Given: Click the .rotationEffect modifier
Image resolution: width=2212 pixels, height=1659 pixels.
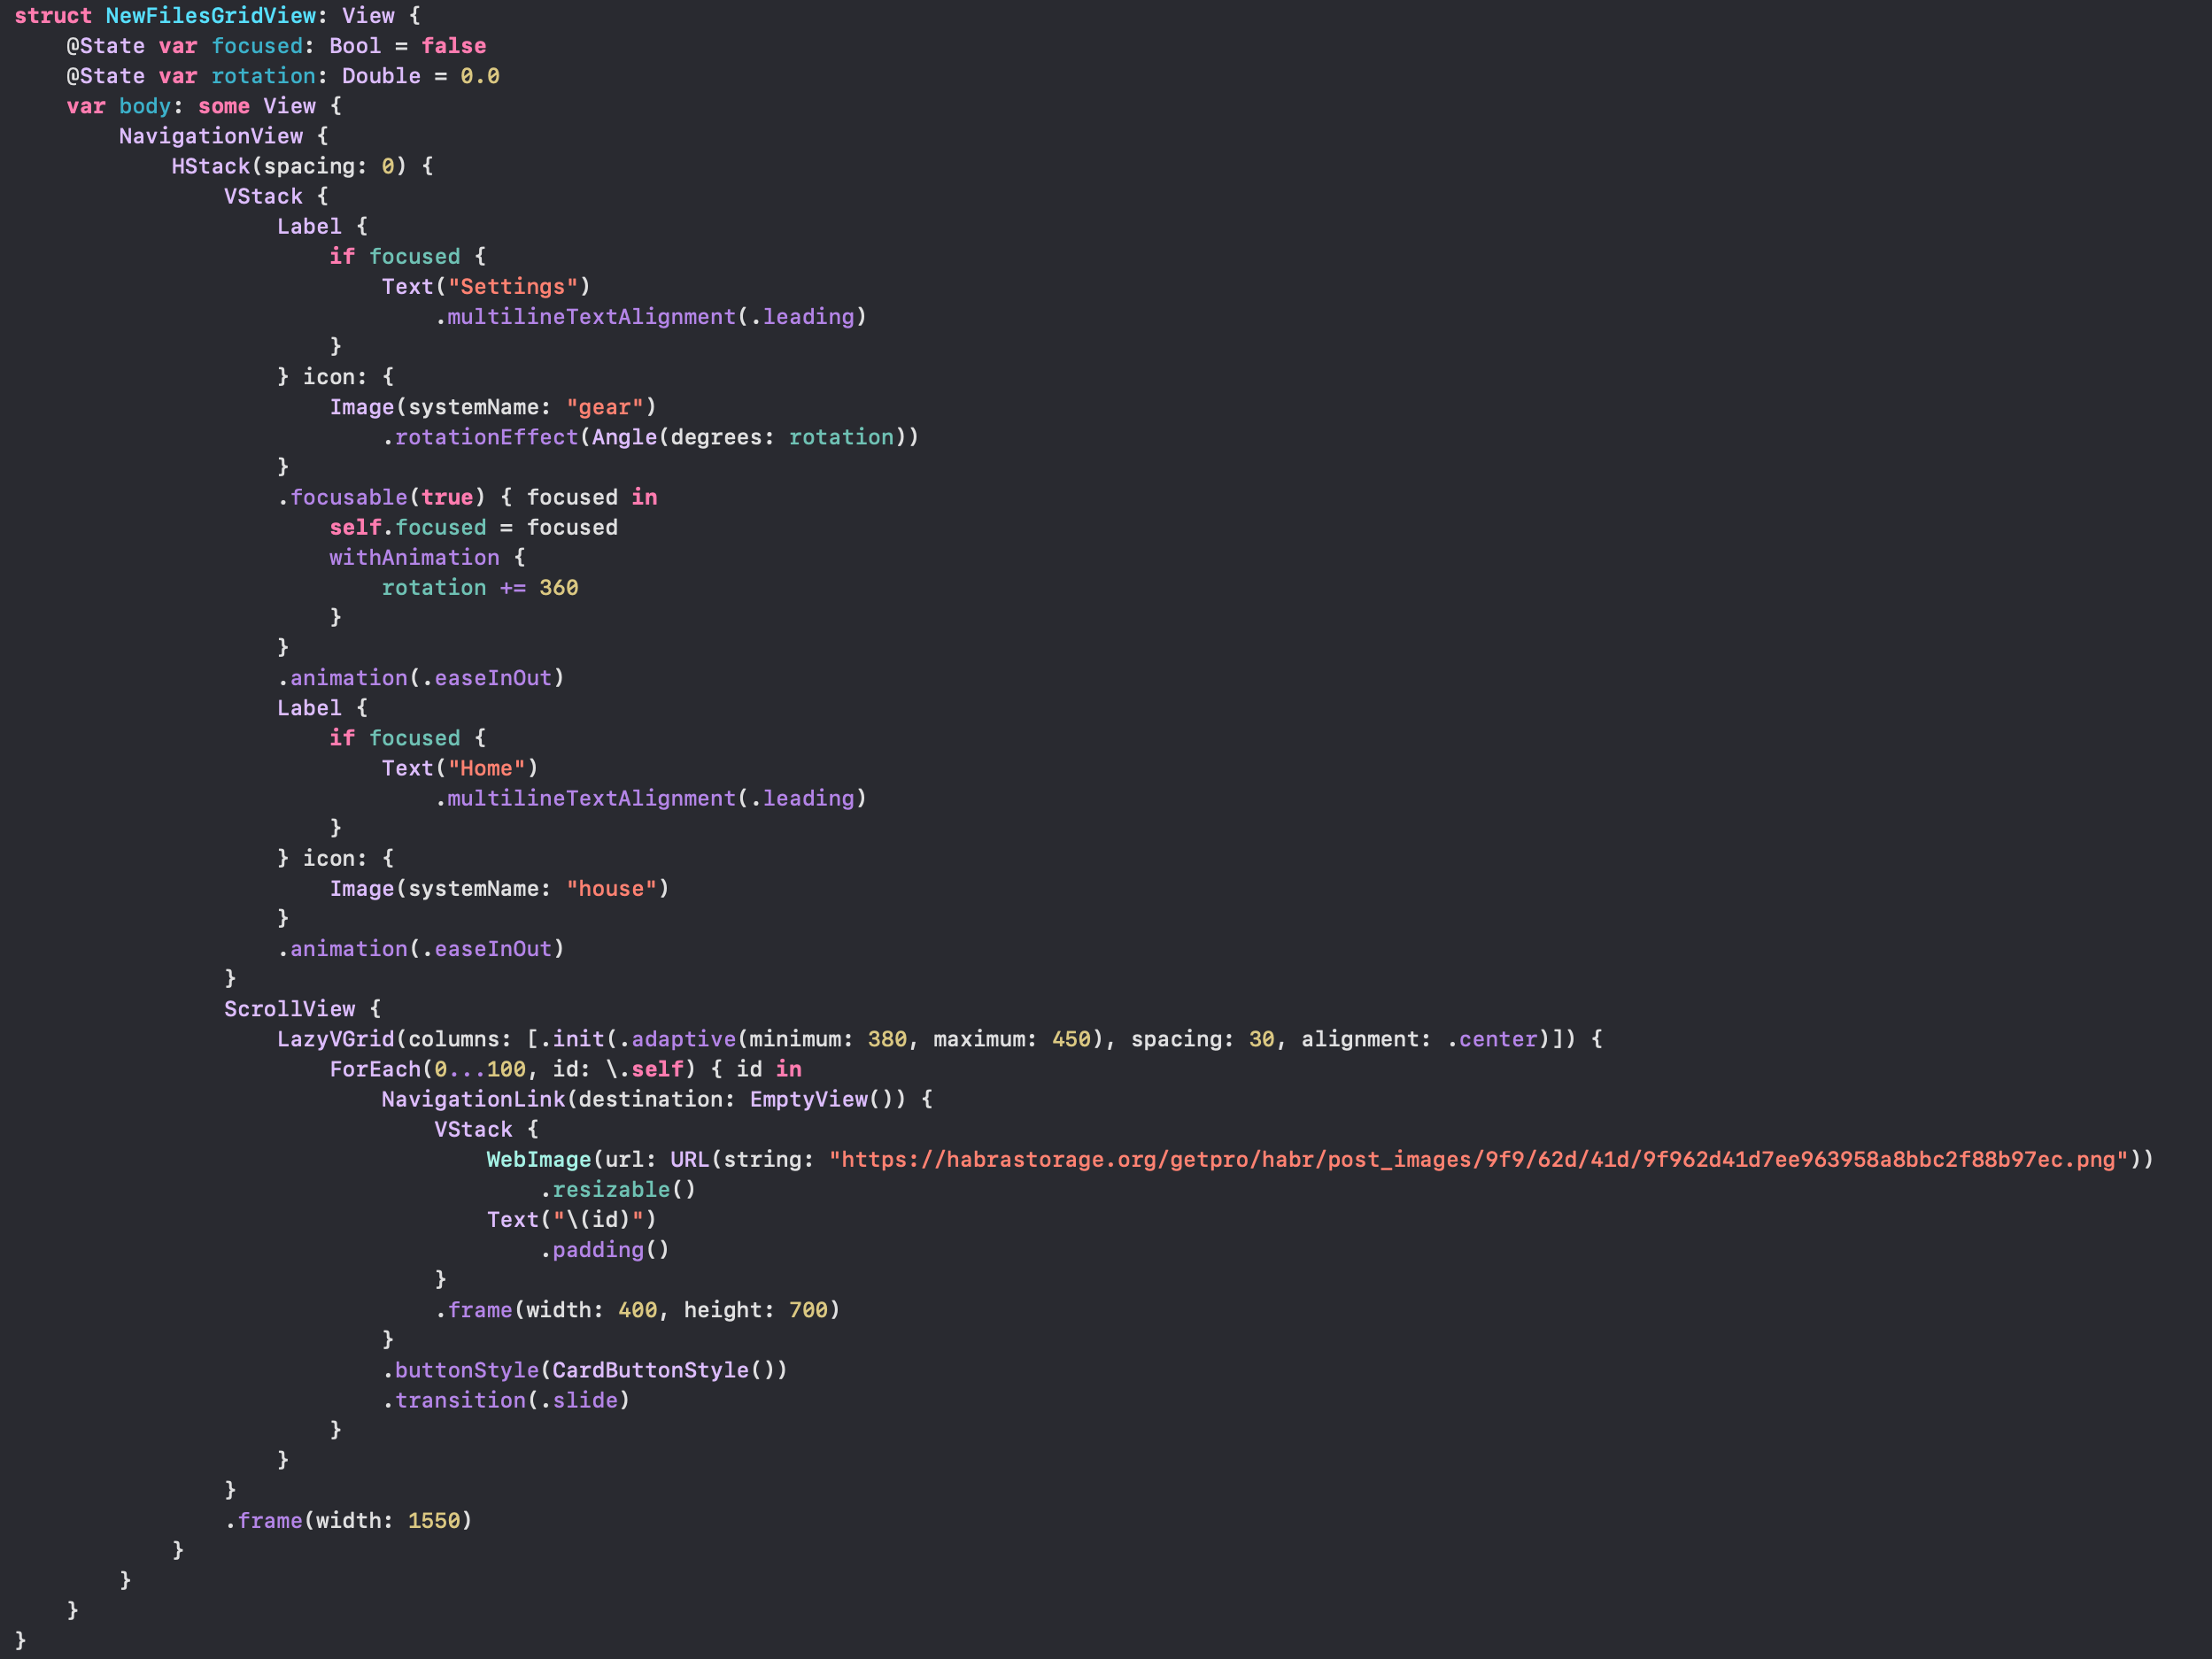Looking at the screenshot, I should [x=480, y=437].
